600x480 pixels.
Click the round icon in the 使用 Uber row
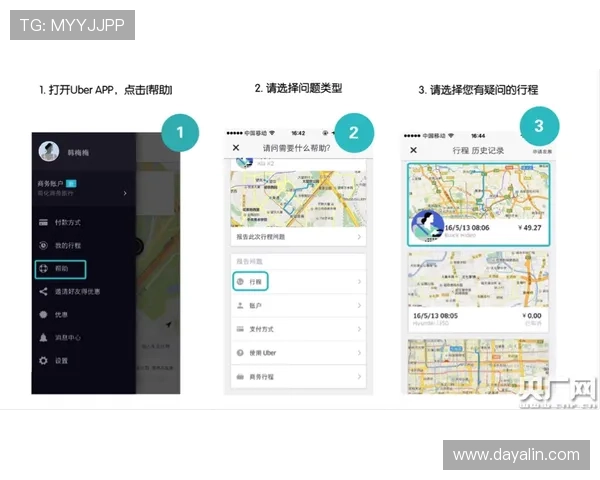(240, 353)
